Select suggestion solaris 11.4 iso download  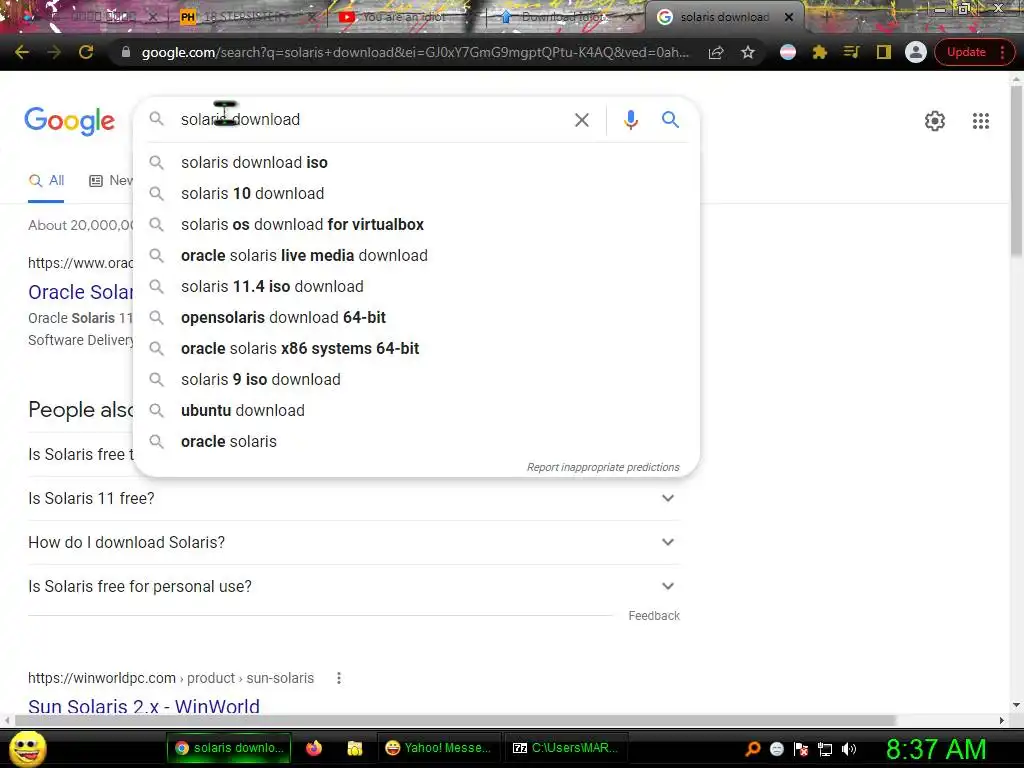[417, 287]
